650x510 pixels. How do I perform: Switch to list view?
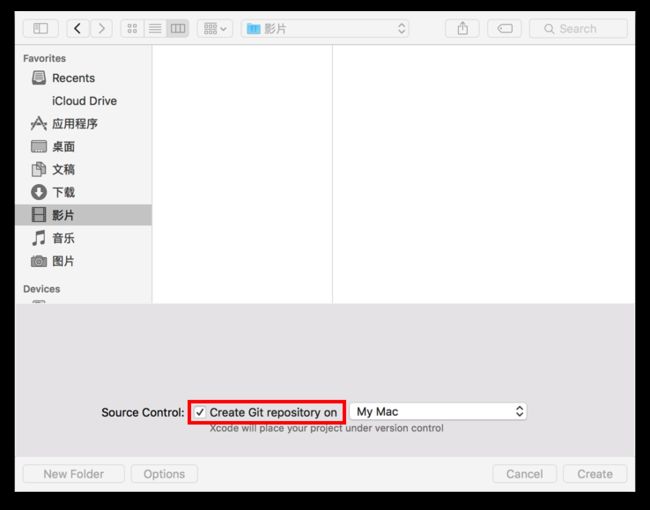coord(155,29)
